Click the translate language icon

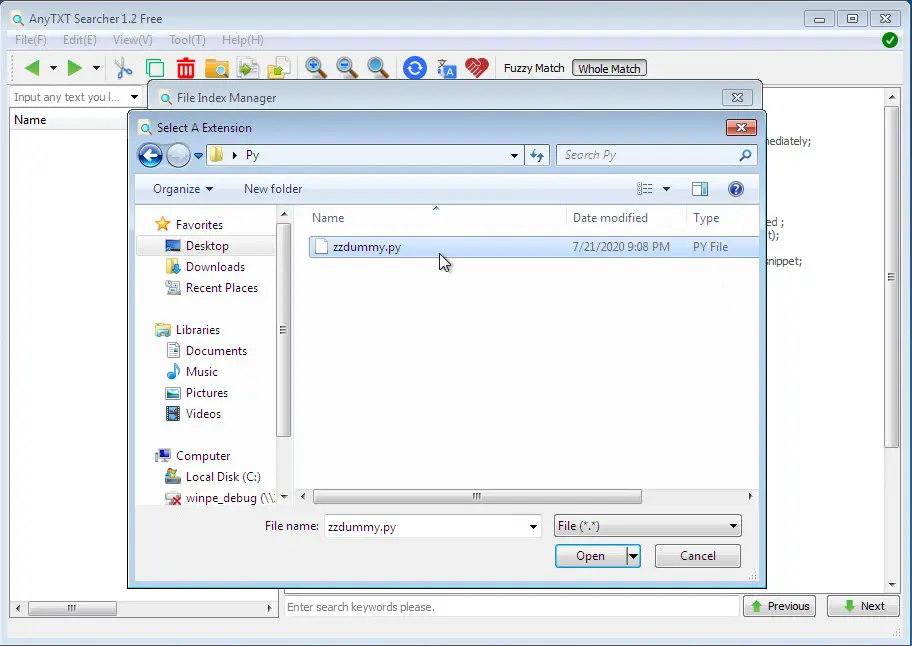pos(447,68)
